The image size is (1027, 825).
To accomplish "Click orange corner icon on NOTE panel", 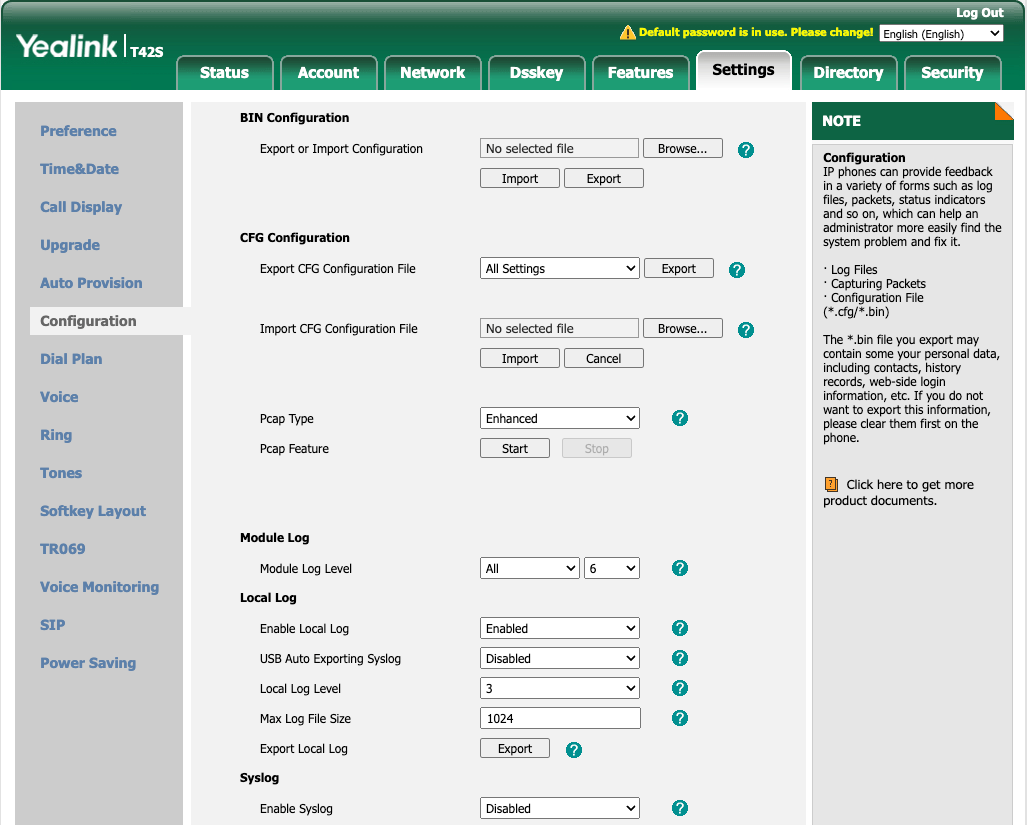I will point(1003,111).
